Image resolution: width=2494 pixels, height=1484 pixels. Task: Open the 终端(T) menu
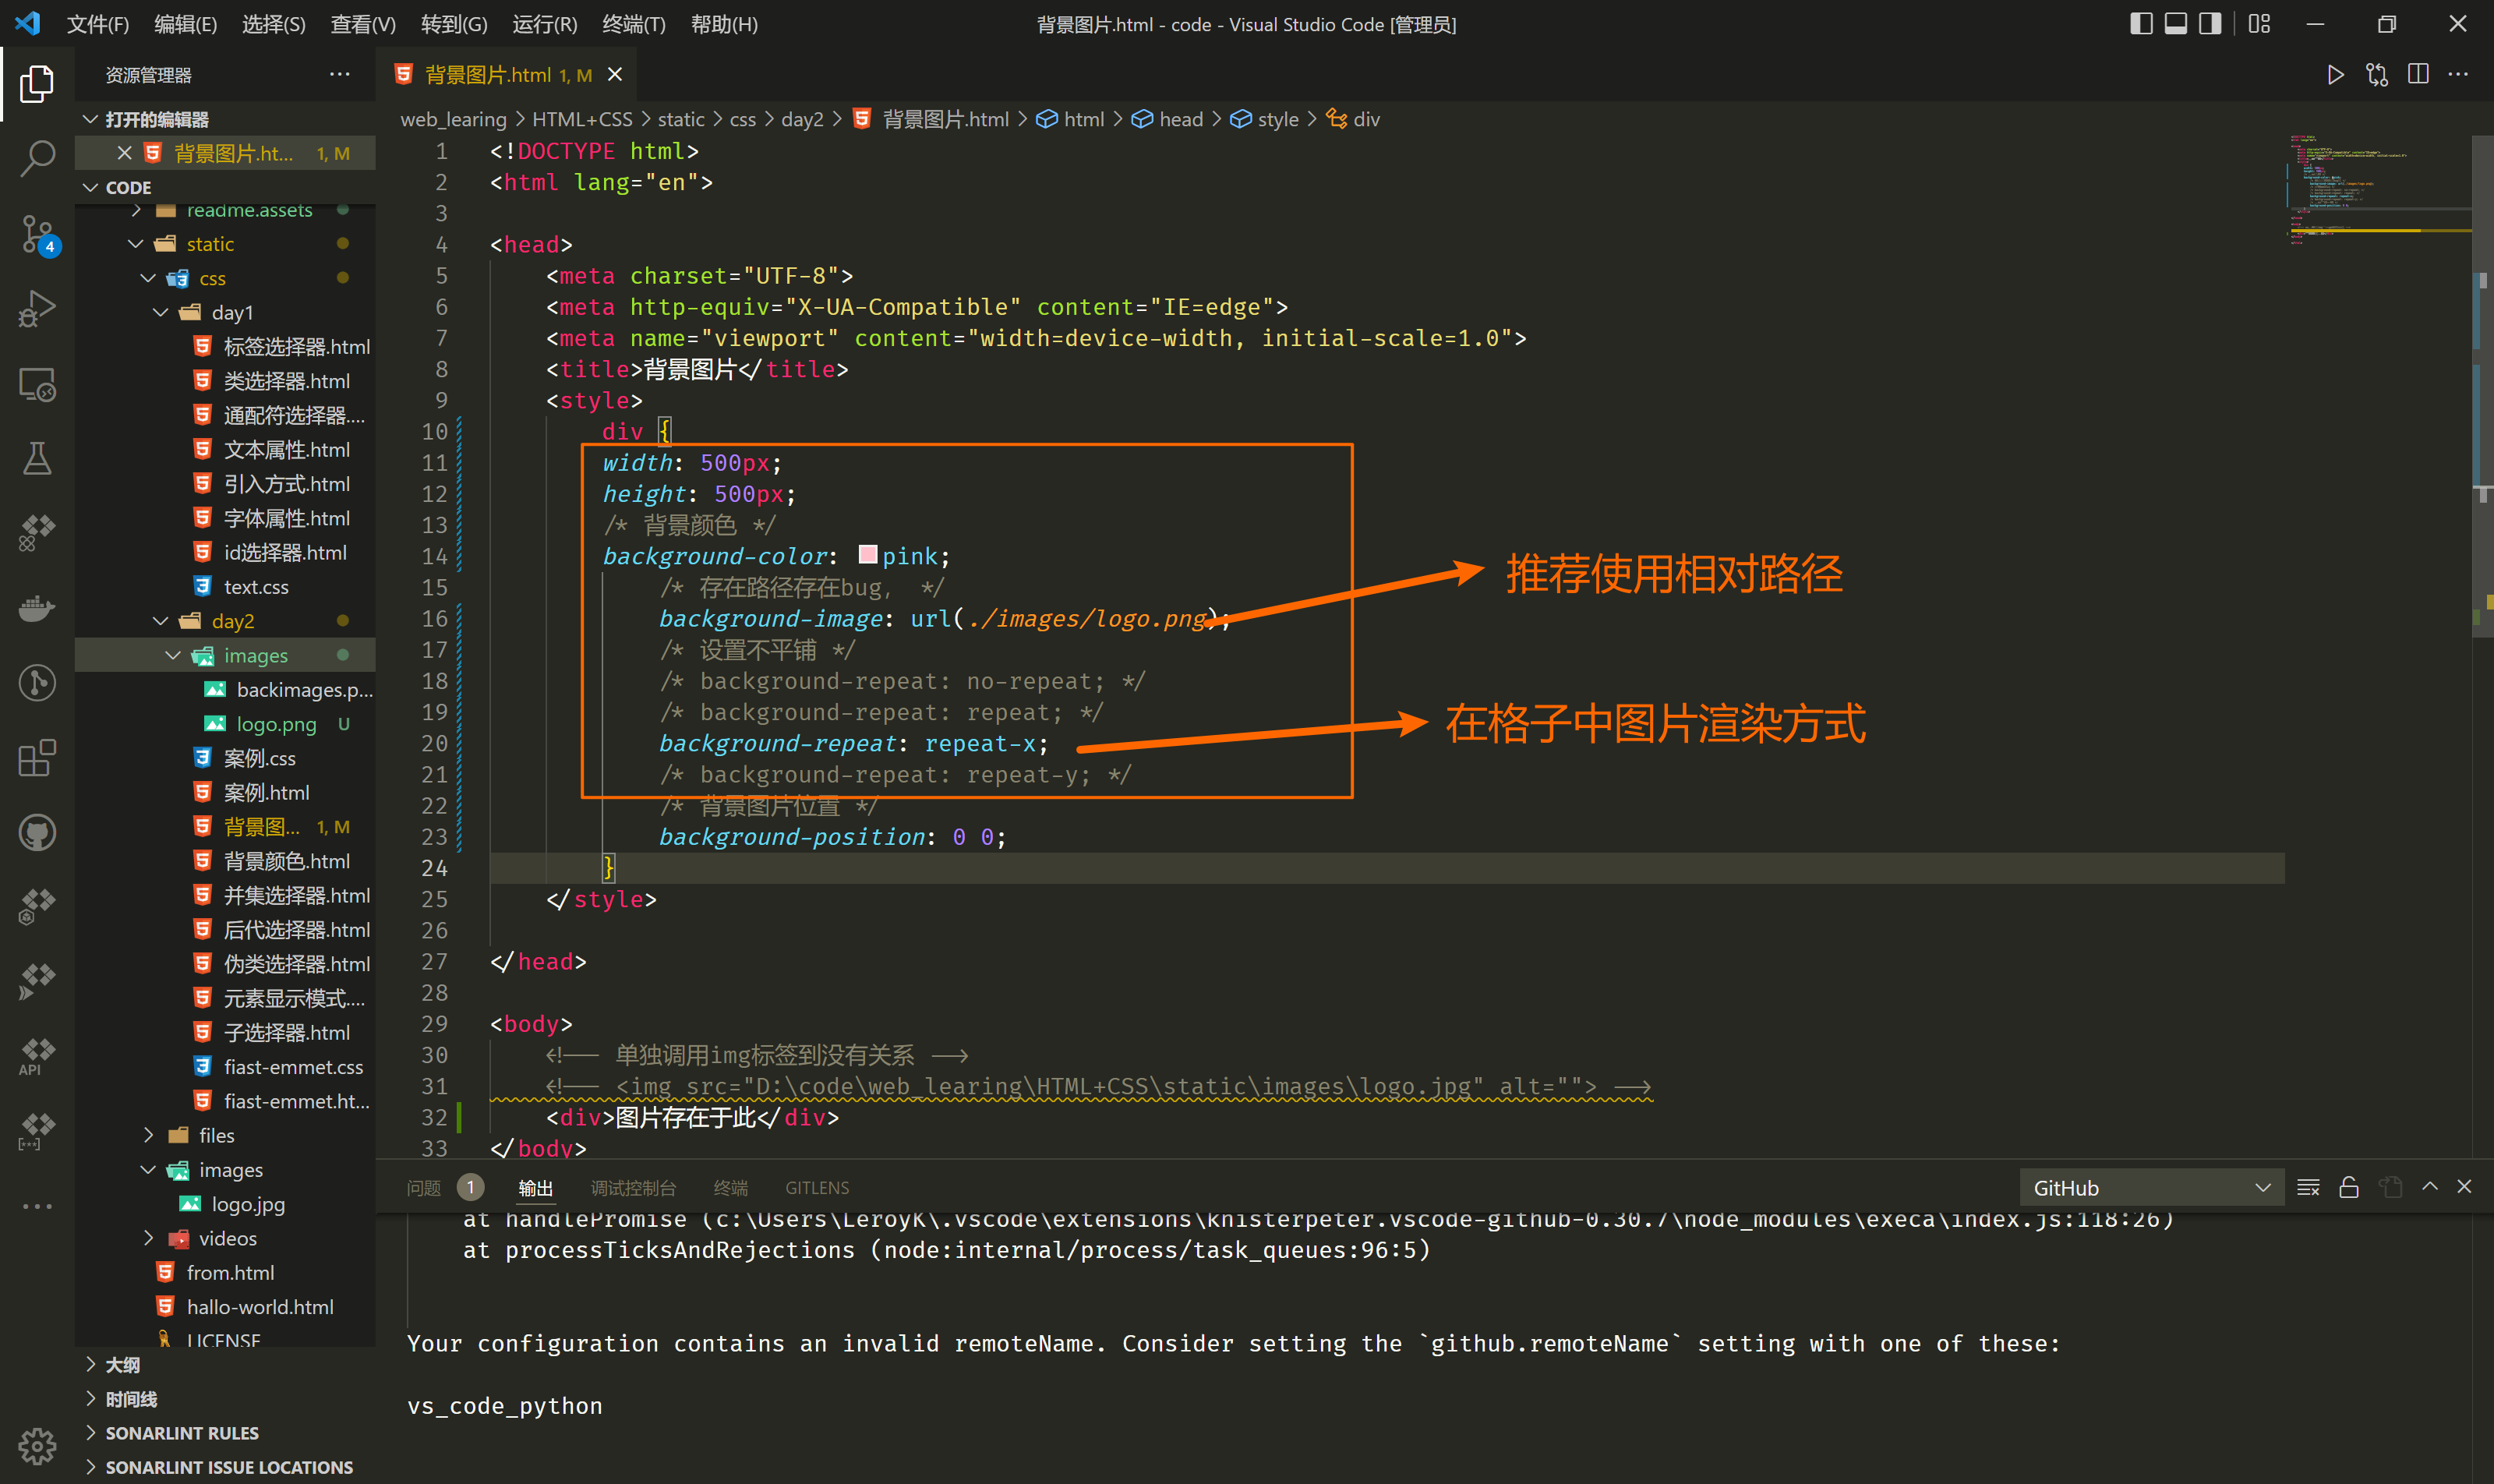(x=633, y=24)
